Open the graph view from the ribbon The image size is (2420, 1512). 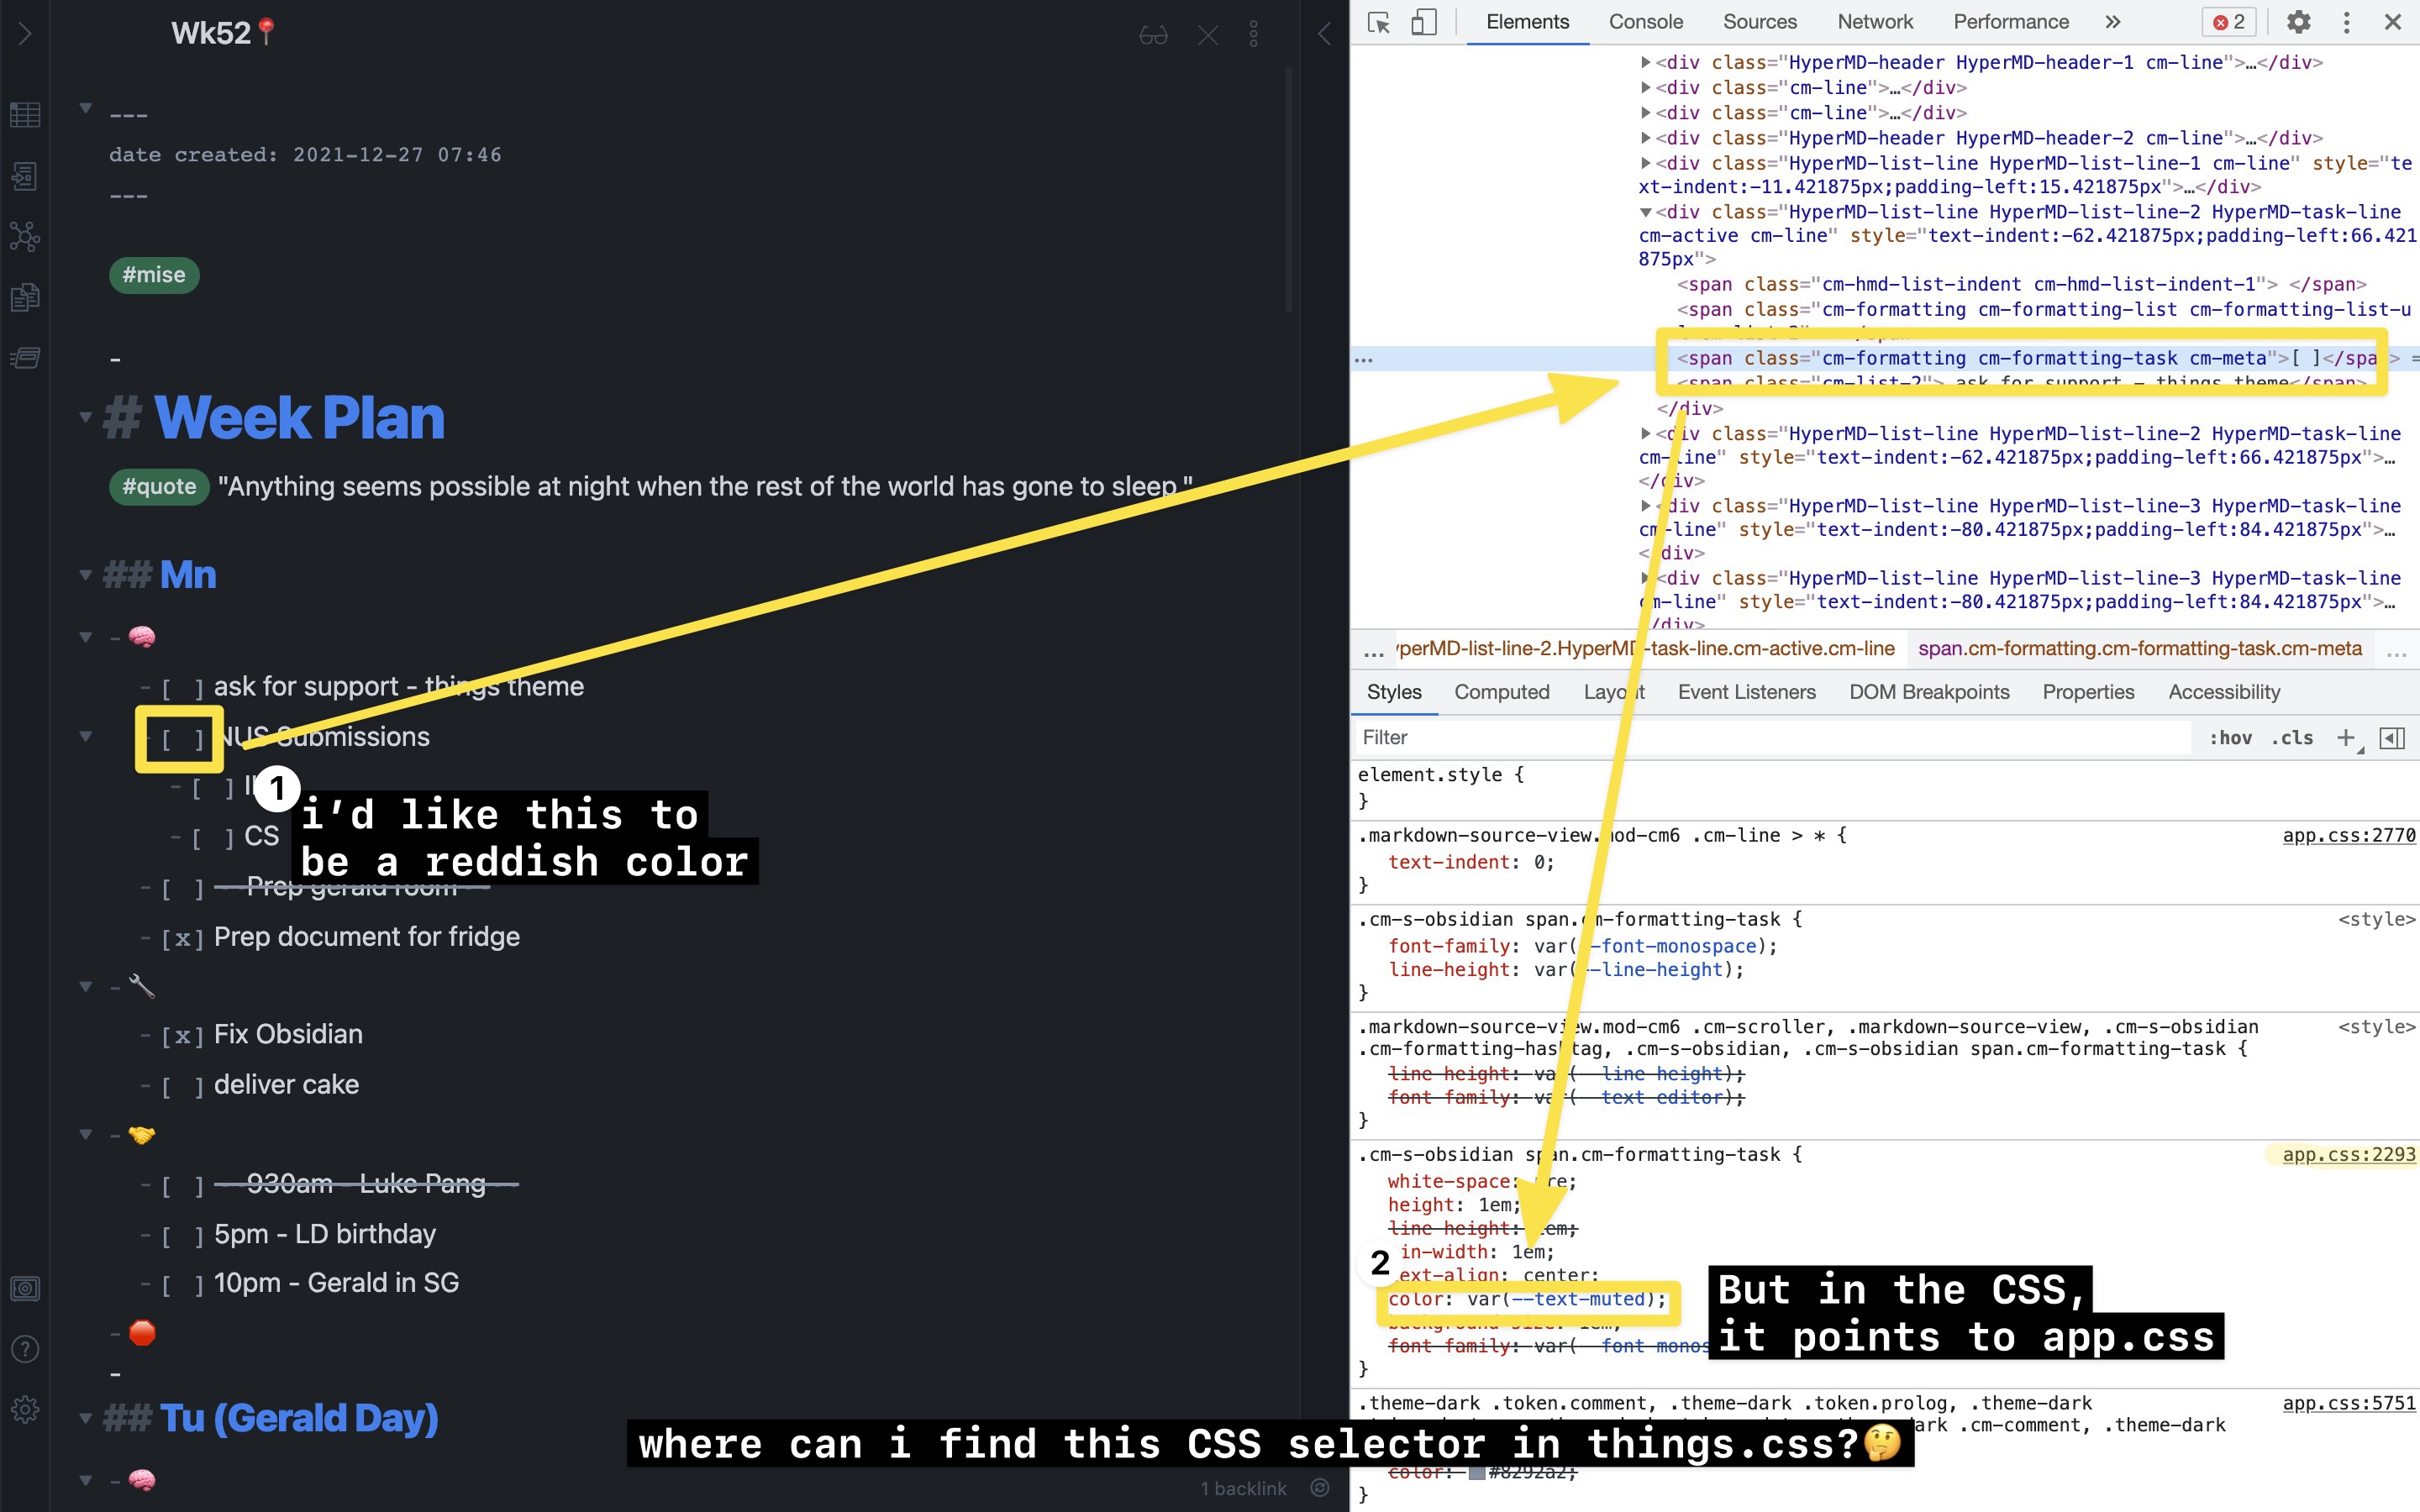[25, 237]
